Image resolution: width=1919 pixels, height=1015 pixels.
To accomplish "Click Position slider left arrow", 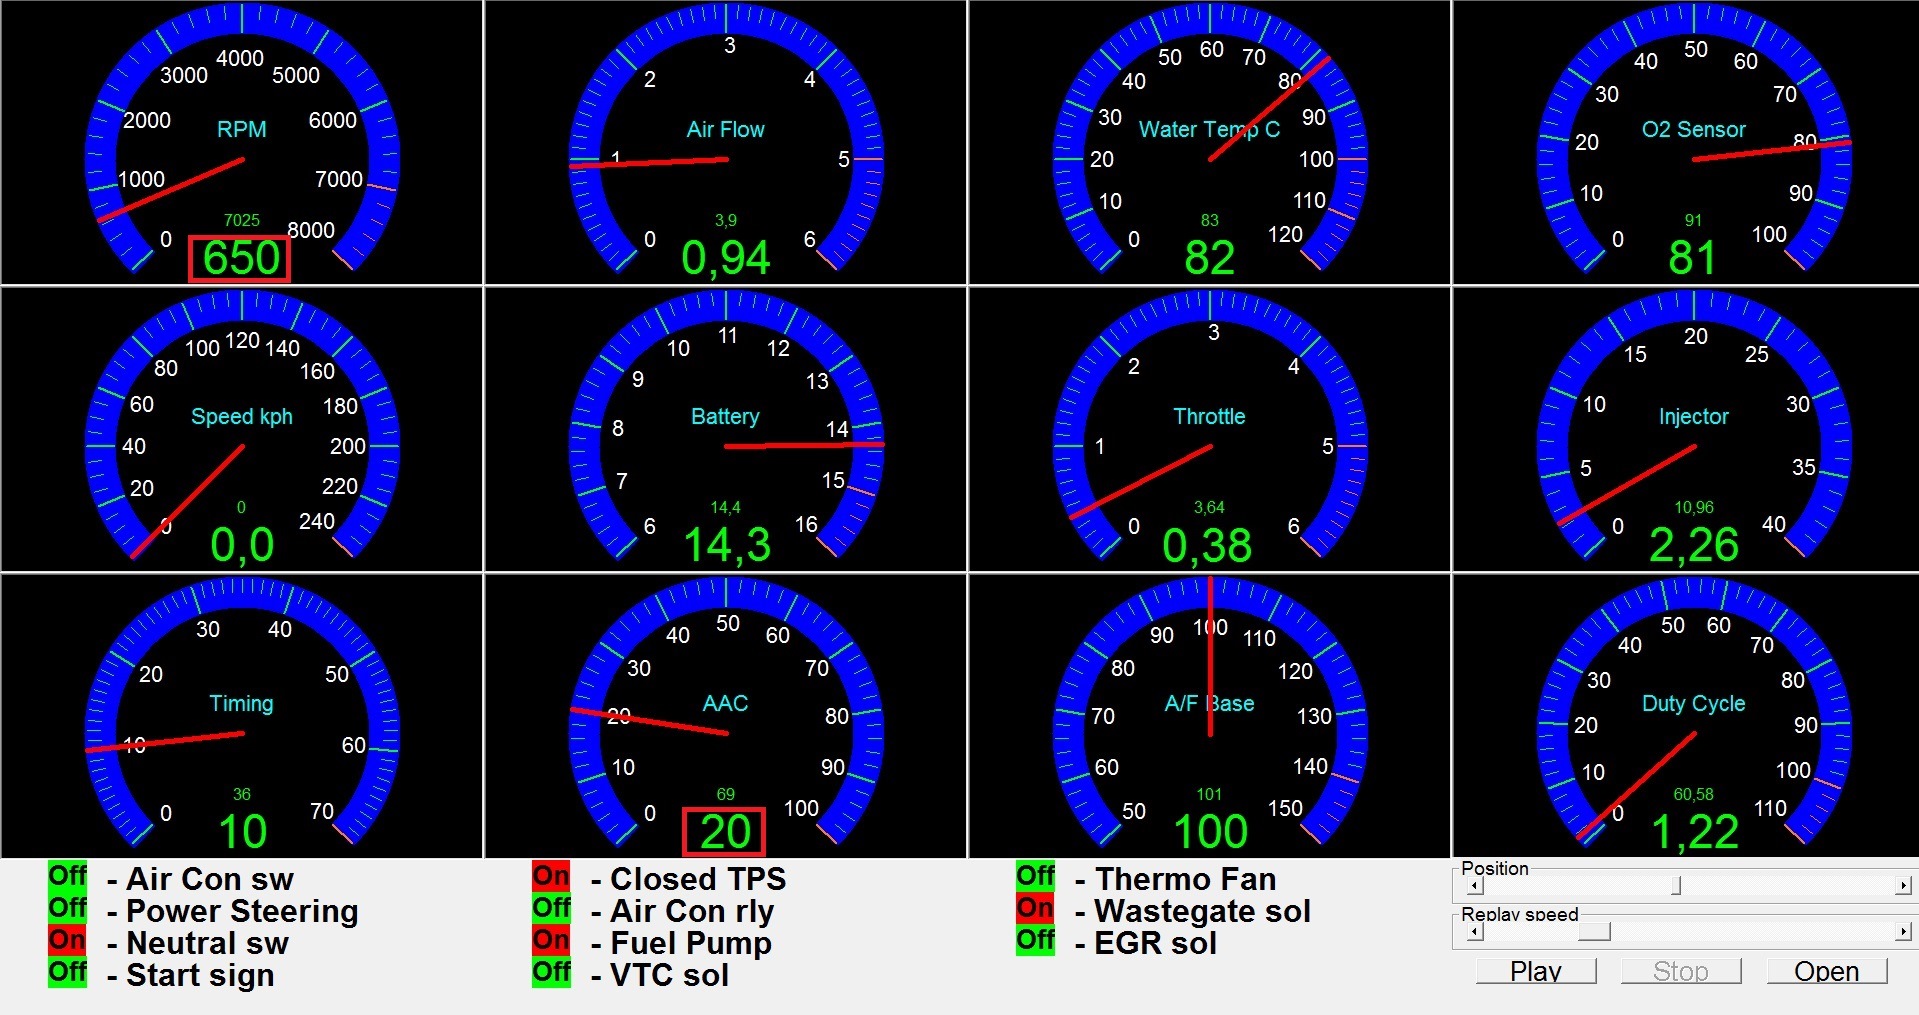I will click(1475, 886).
